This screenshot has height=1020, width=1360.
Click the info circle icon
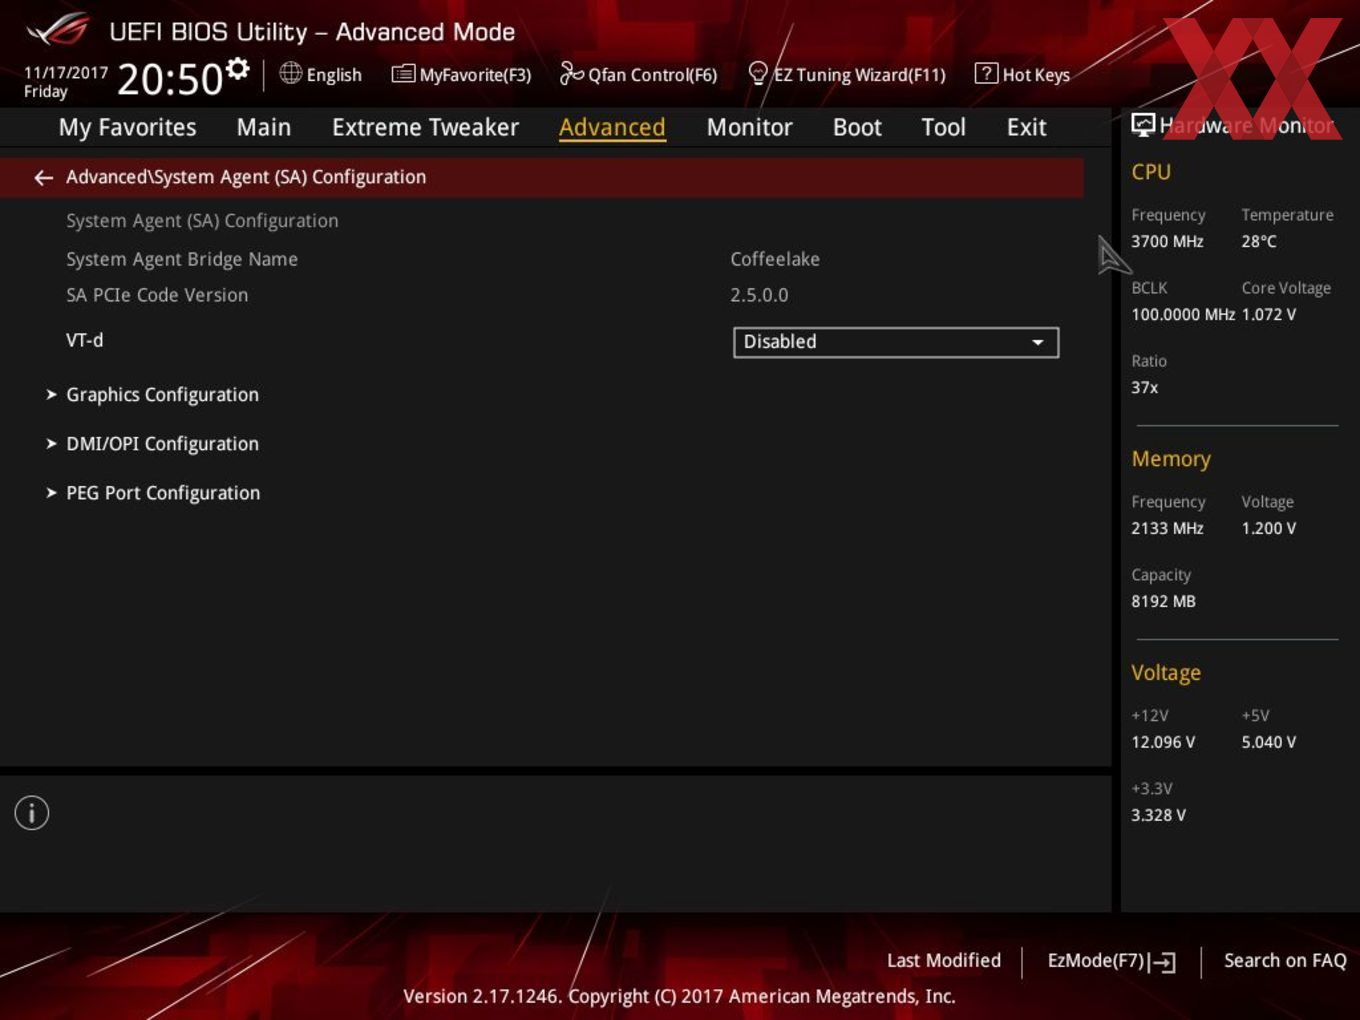[32, 813]
